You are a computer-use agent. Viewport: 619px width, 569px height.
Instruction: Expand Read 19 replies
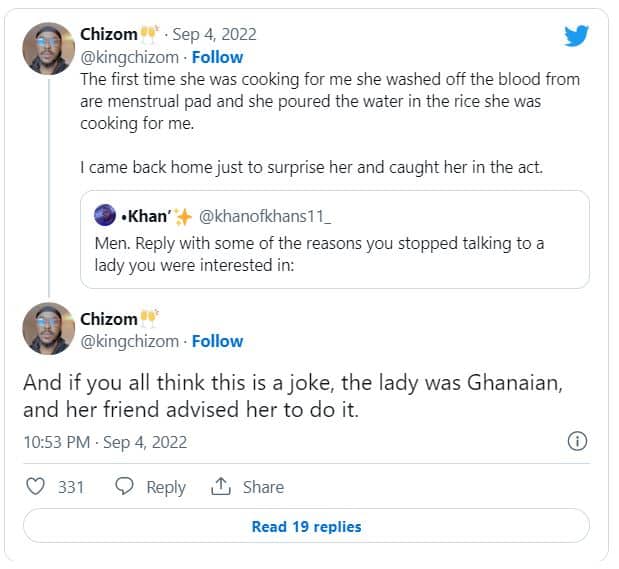(306, 526)
